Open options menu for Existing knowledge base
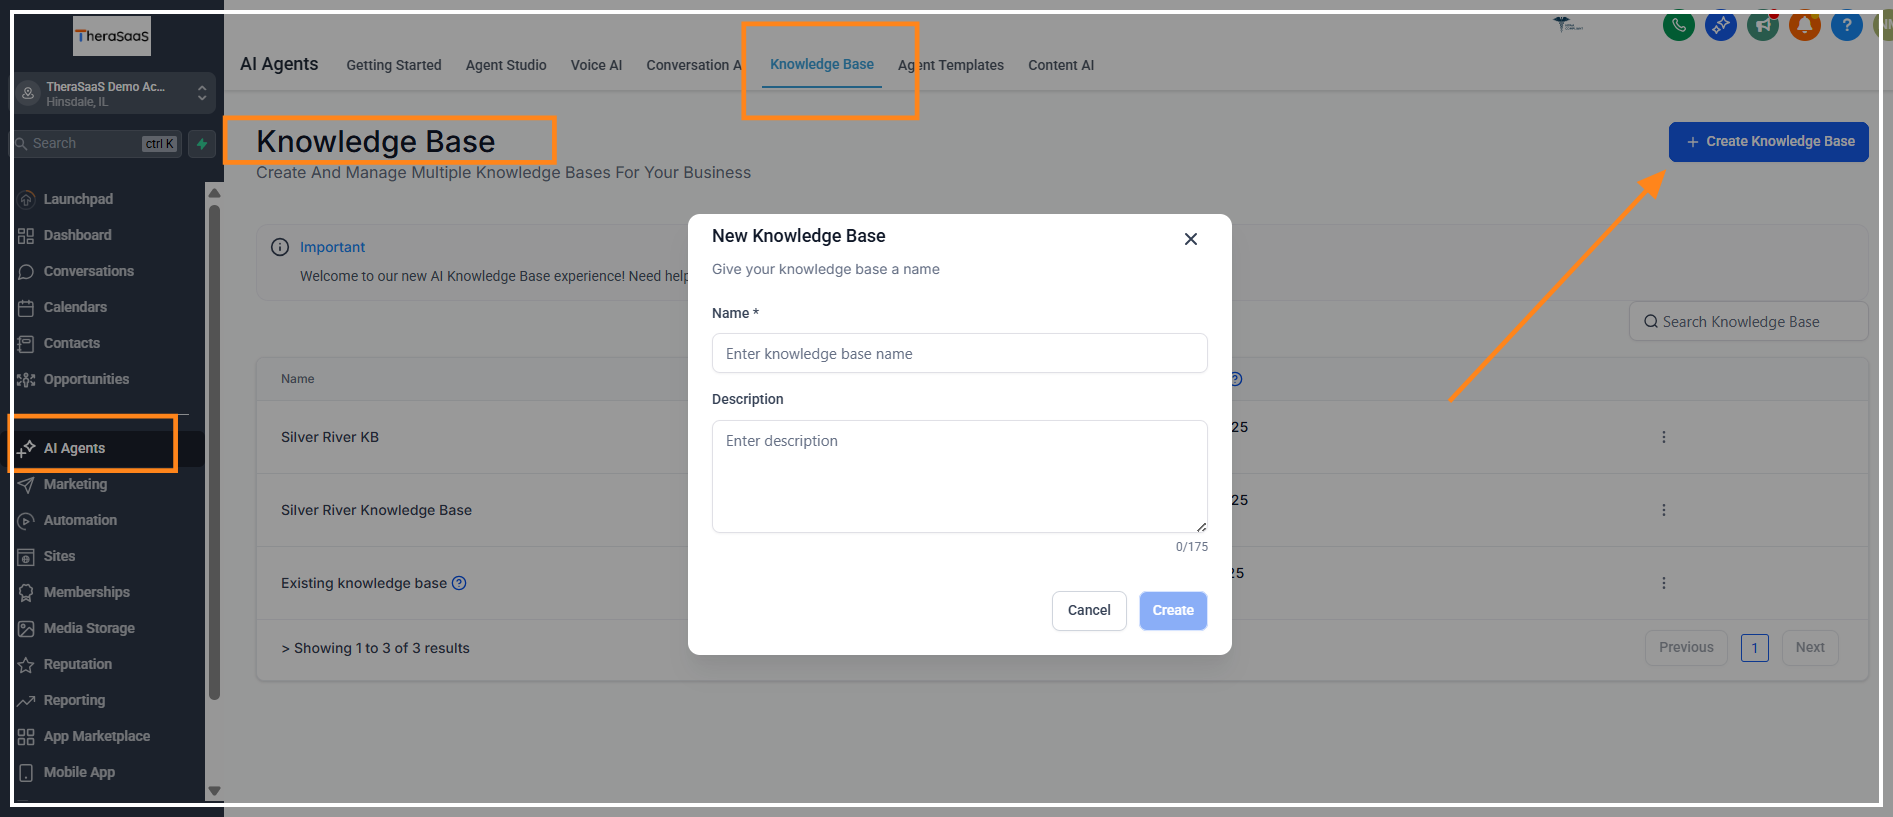Screen dimensions: 1893x817 1664,583
